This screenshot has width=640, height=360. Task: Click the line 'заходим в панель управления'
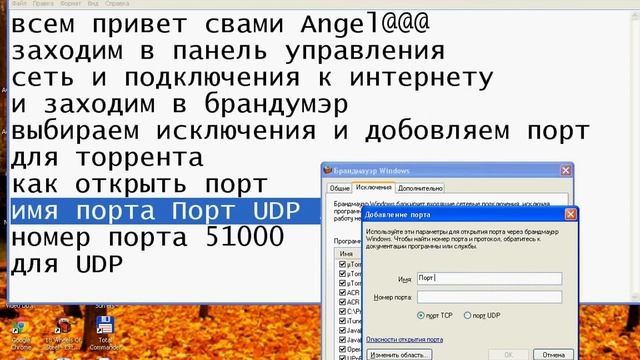pos(228,51)
